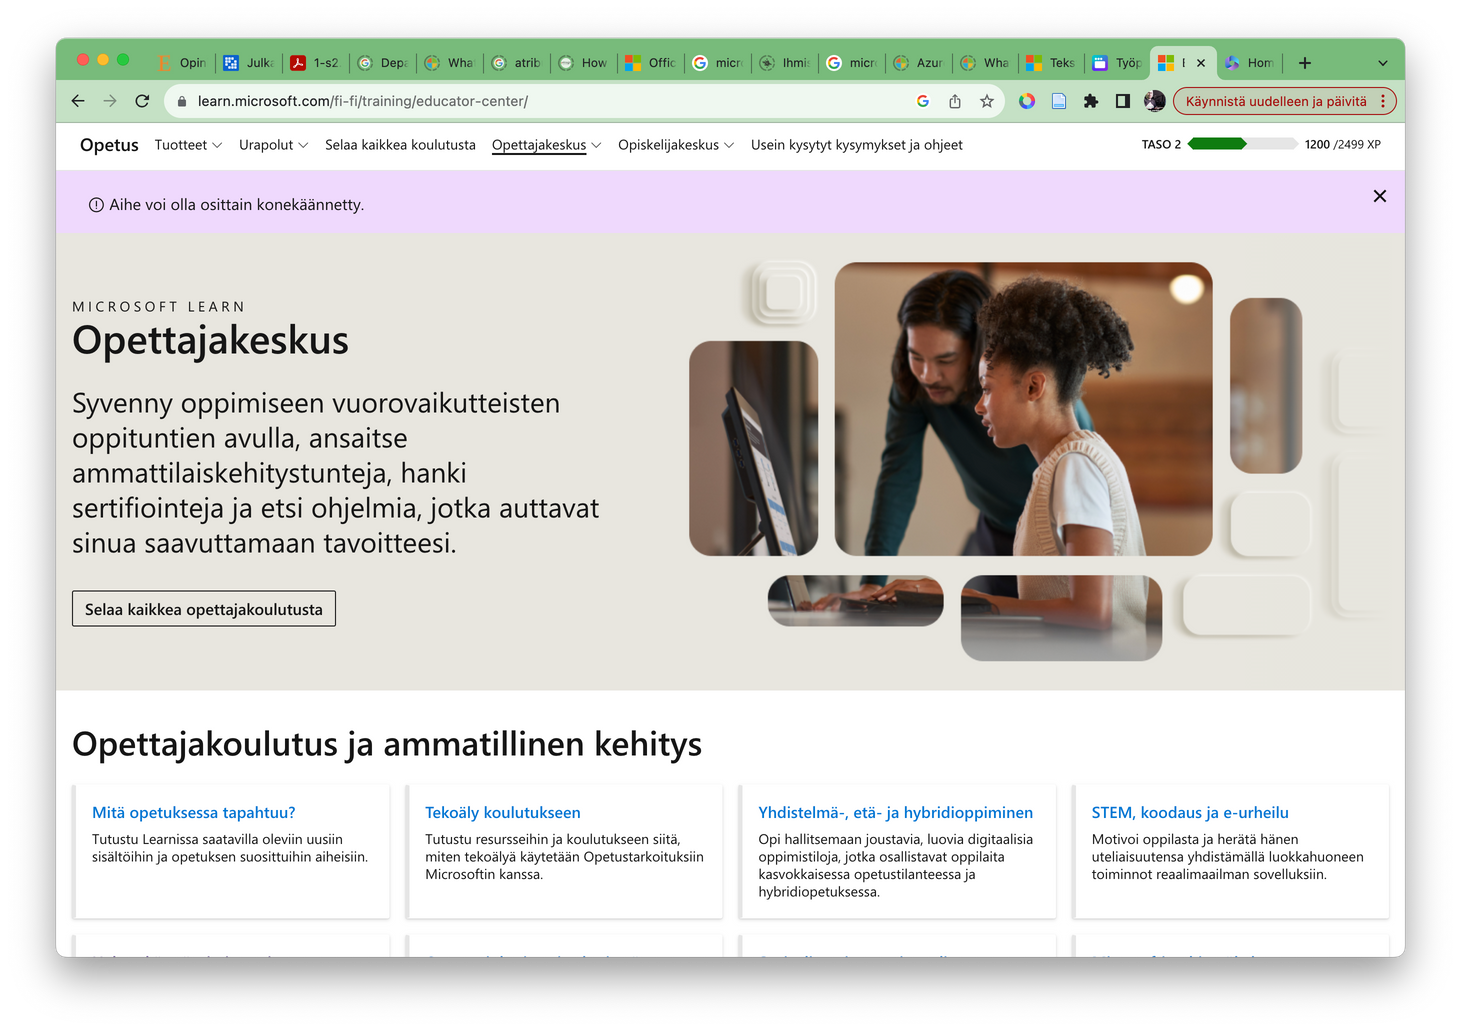This screenshot has height=1031, width=1461.
Task: Open the blue document extension icon
Action: pos(1059,101)
